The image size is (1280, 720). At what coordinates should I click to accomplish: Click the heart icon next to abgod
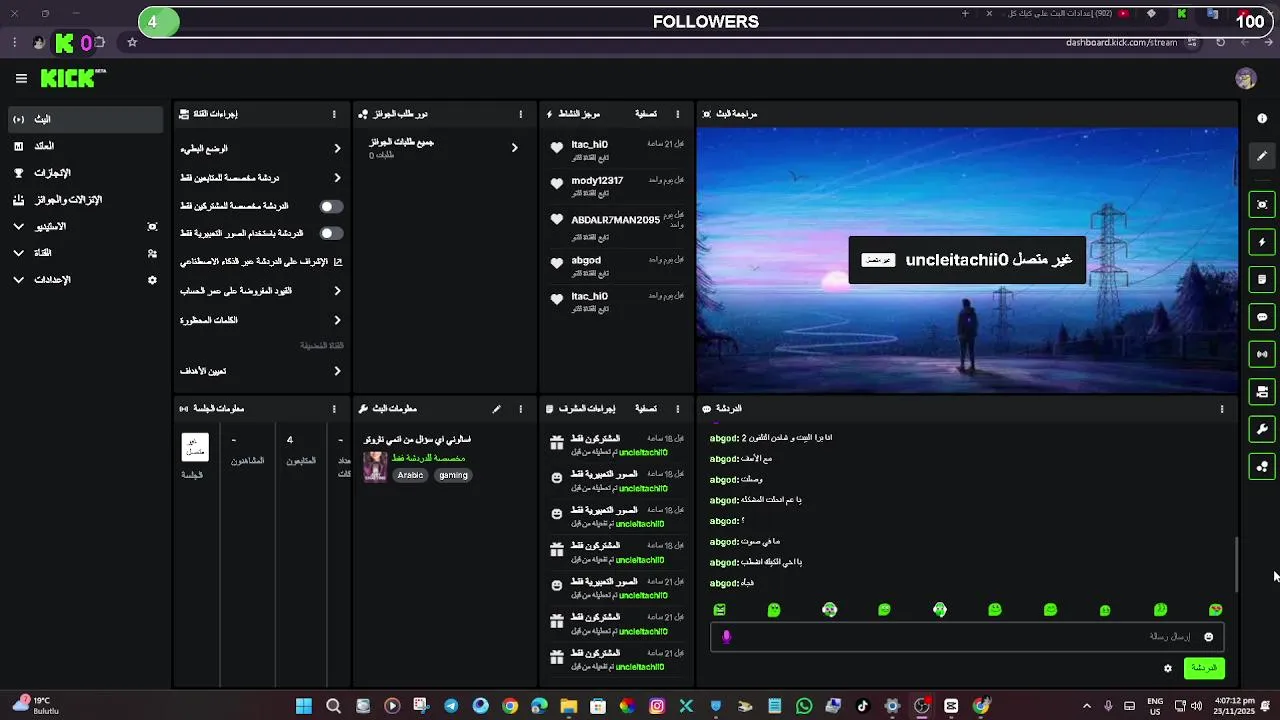[x=557, y=263]
